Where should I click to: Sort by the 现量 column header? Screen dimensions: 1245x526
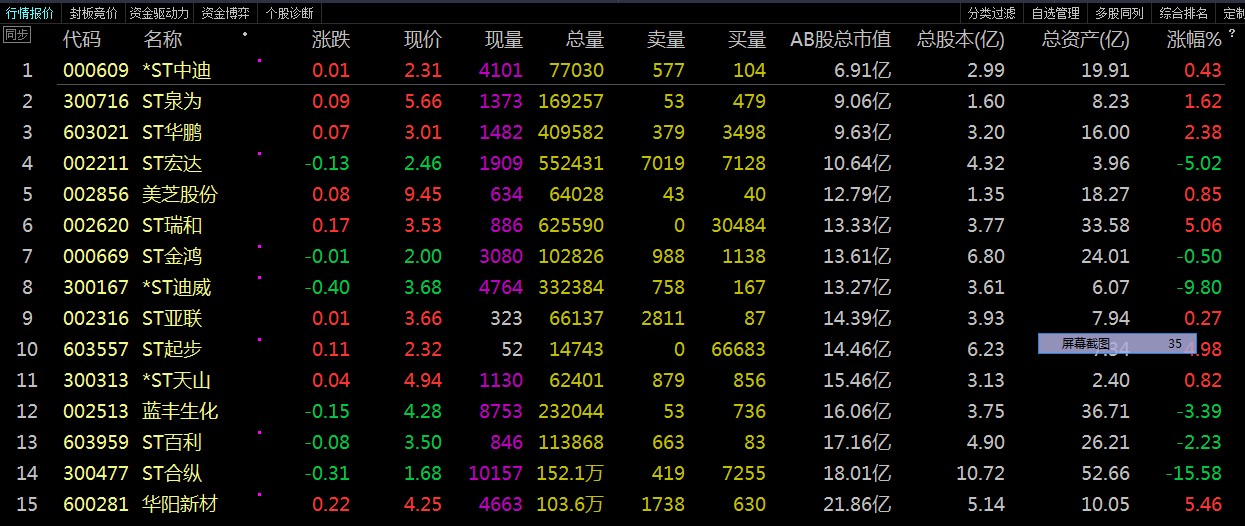coord(503,40)
